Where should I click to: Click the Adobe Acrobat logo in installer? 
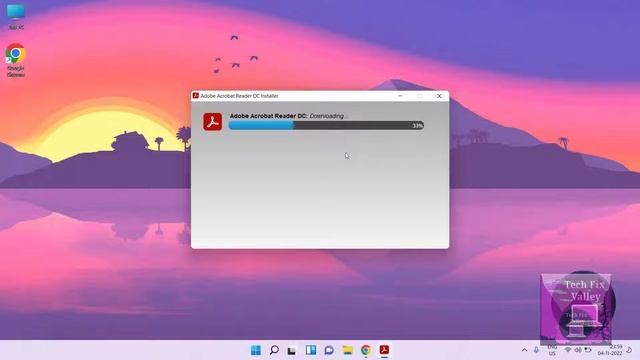click(x=213, y=122)
